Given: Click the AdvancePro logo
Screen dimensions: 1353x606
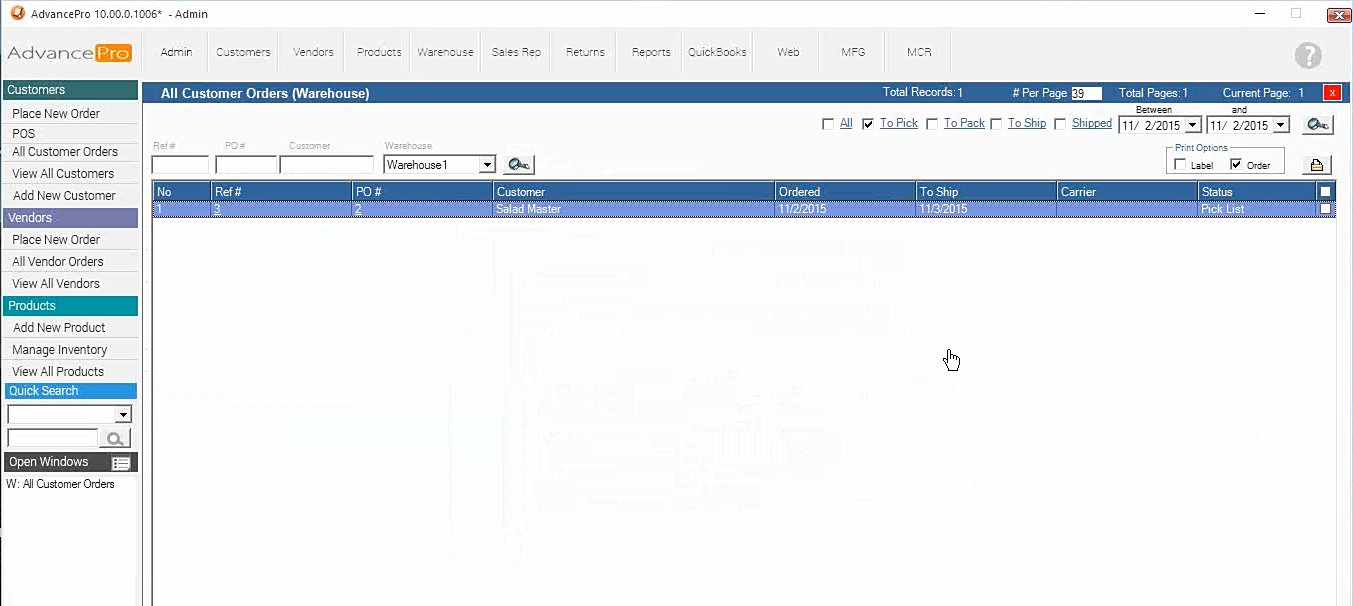Looking at the screenshot, I should (x=69, y=53).
